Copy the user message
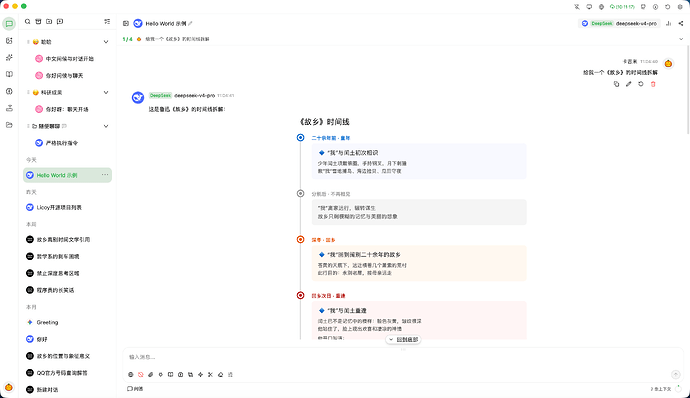 [x=617, y=84]
